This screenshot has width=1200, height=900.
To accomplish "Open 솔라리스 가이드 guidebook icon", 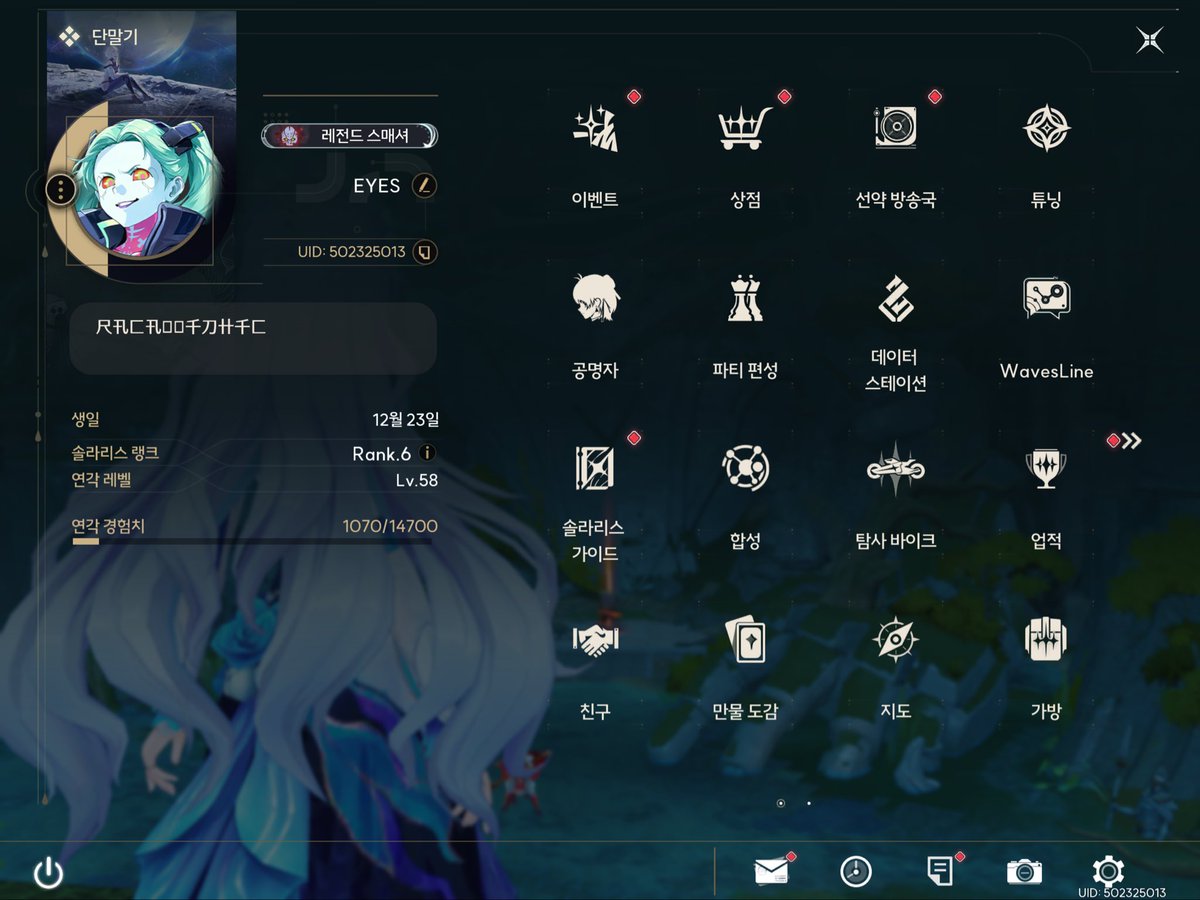I will click(x=595, y=468).
